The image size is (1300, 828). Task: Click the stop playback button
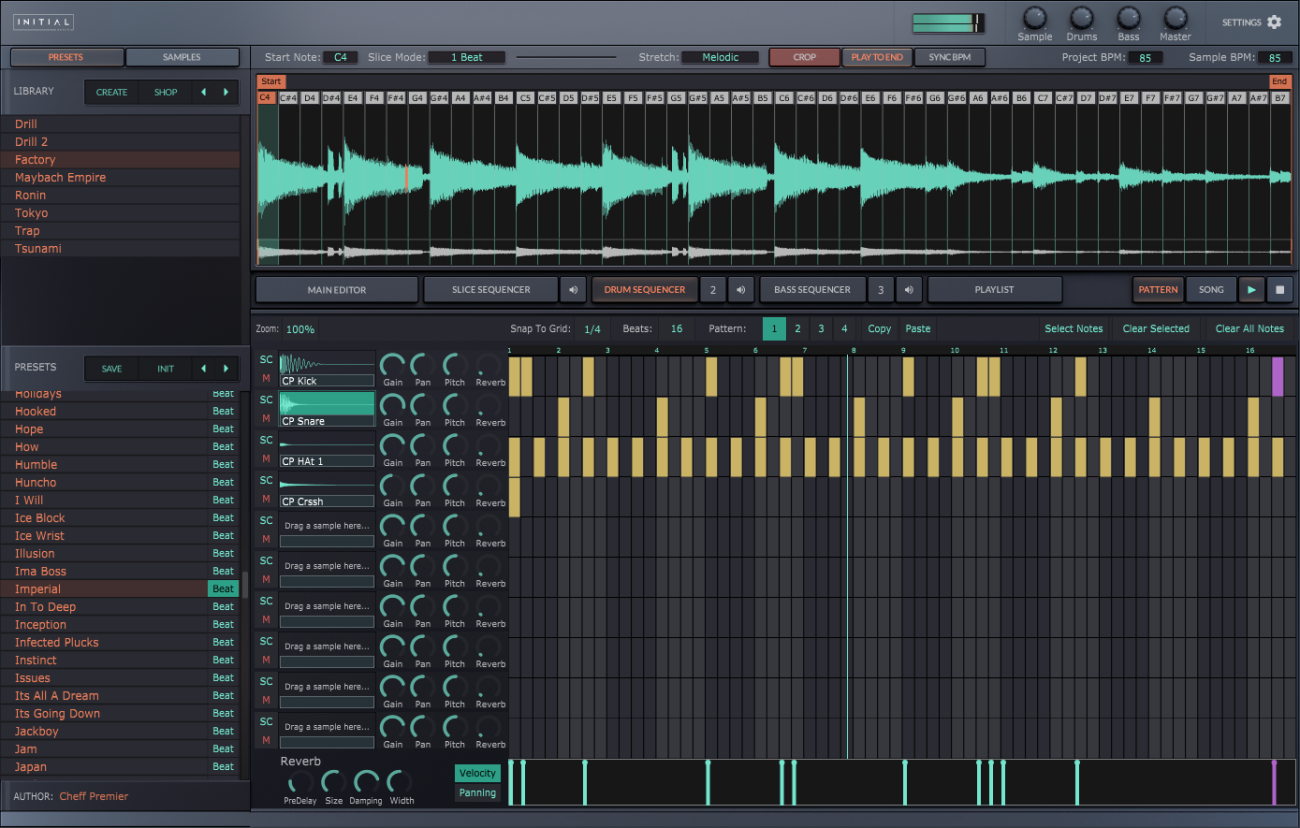coord(1280,289)
